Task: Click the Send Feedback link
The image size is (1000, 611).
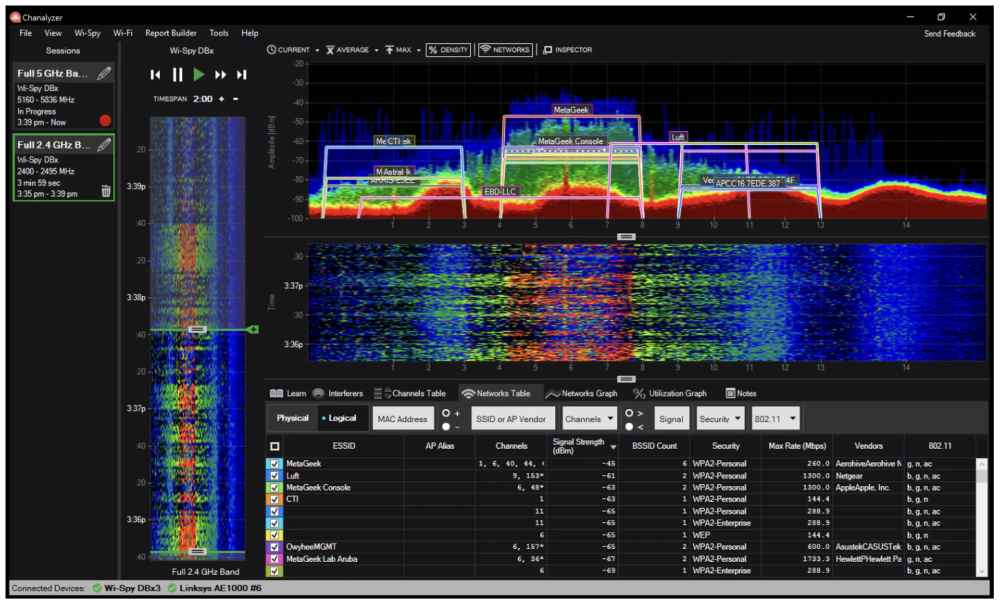Action: pyautogui.click(x=949, y=33)
